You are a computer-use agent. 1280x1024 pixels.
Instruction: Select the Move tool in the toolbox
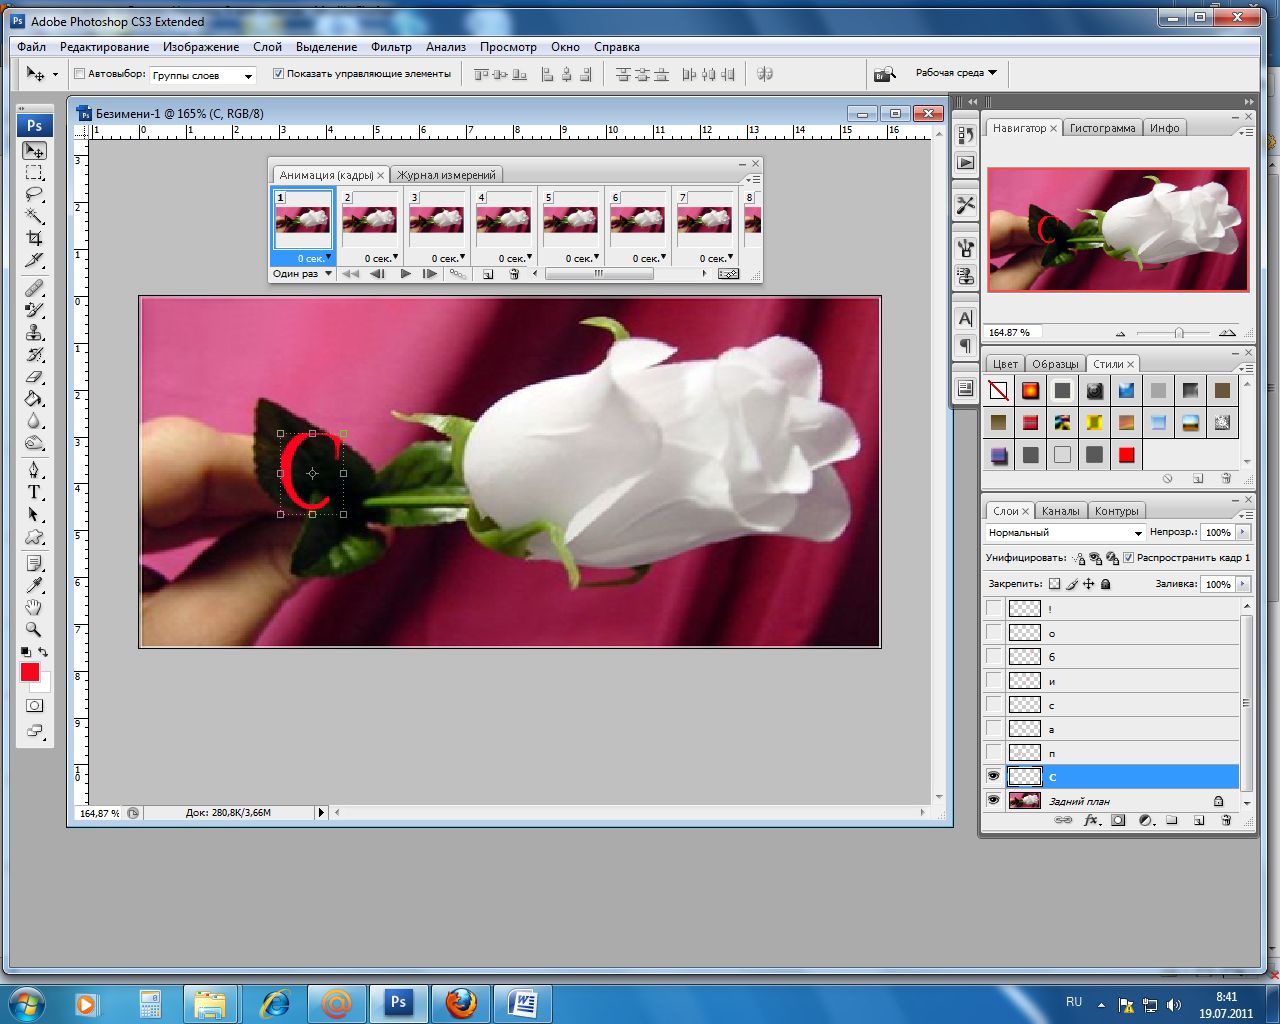coord(34,150)
